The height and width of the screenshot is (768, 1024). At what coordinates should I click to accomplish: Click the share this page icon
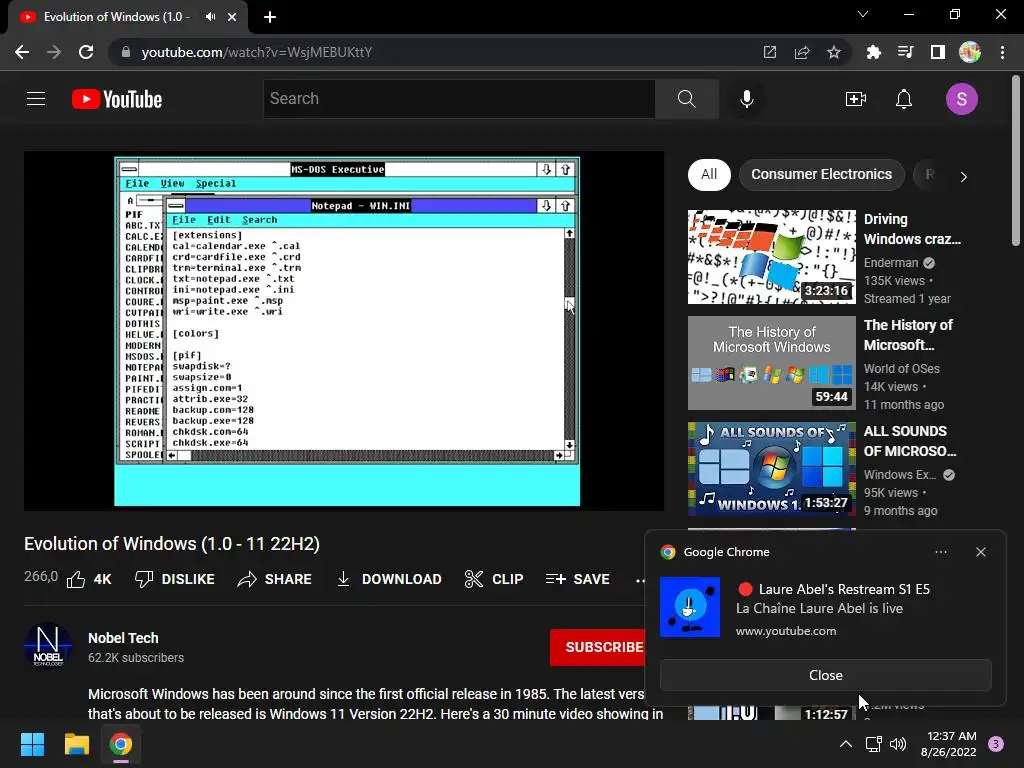pyautogui.click(x=802, y=52)
